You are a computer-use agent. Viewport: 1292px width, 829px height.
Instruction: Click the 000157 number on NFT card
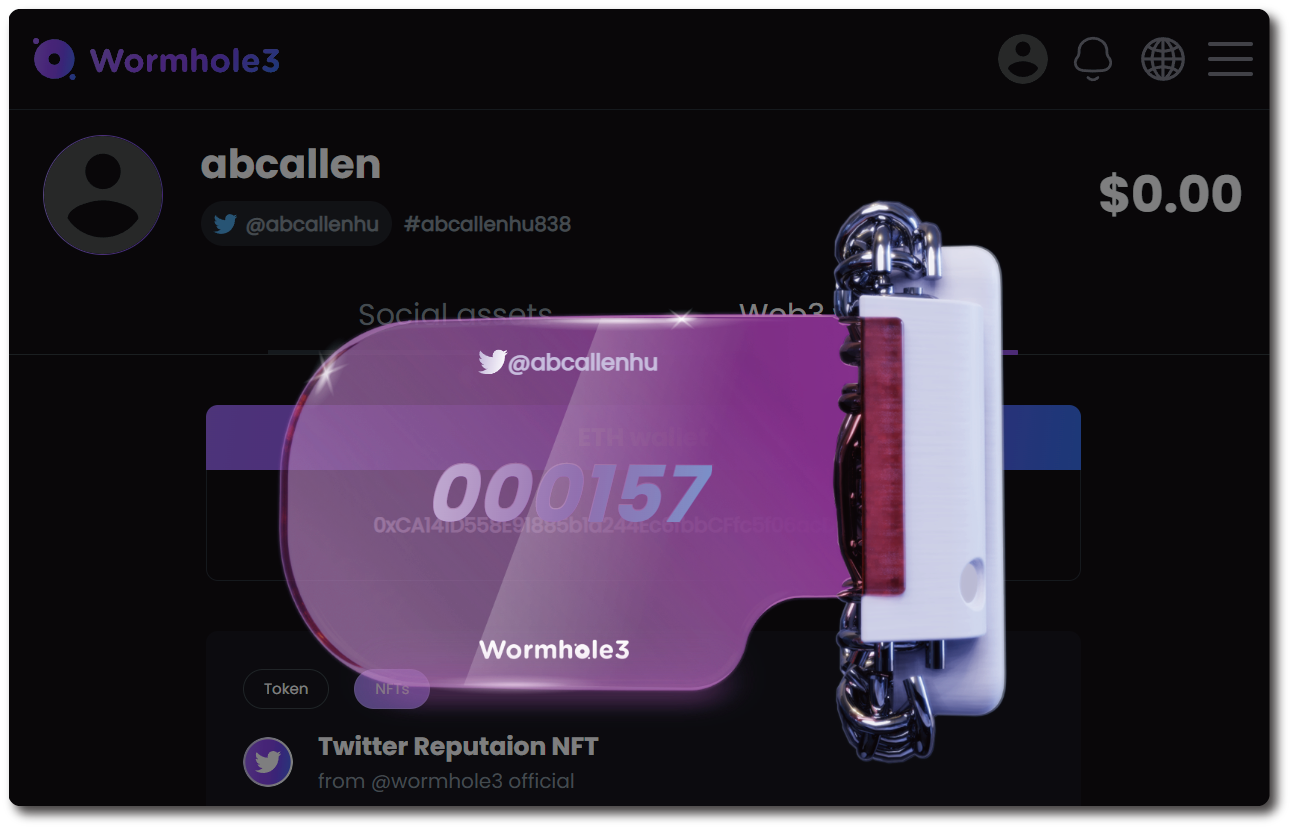pyautogui.click(x=571, y=495)
